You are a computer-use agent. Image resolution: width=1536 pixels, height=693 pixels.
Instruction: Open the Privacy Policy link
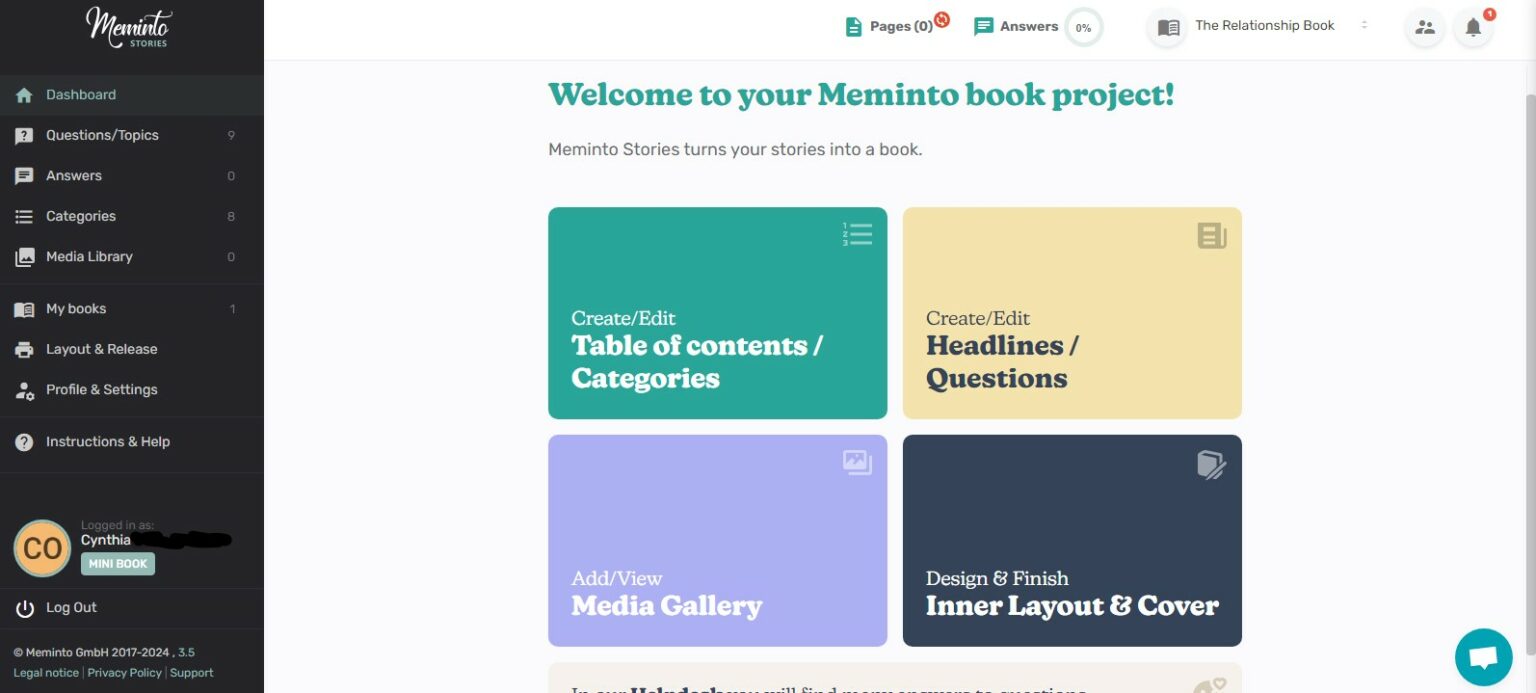tap(123, 672)
